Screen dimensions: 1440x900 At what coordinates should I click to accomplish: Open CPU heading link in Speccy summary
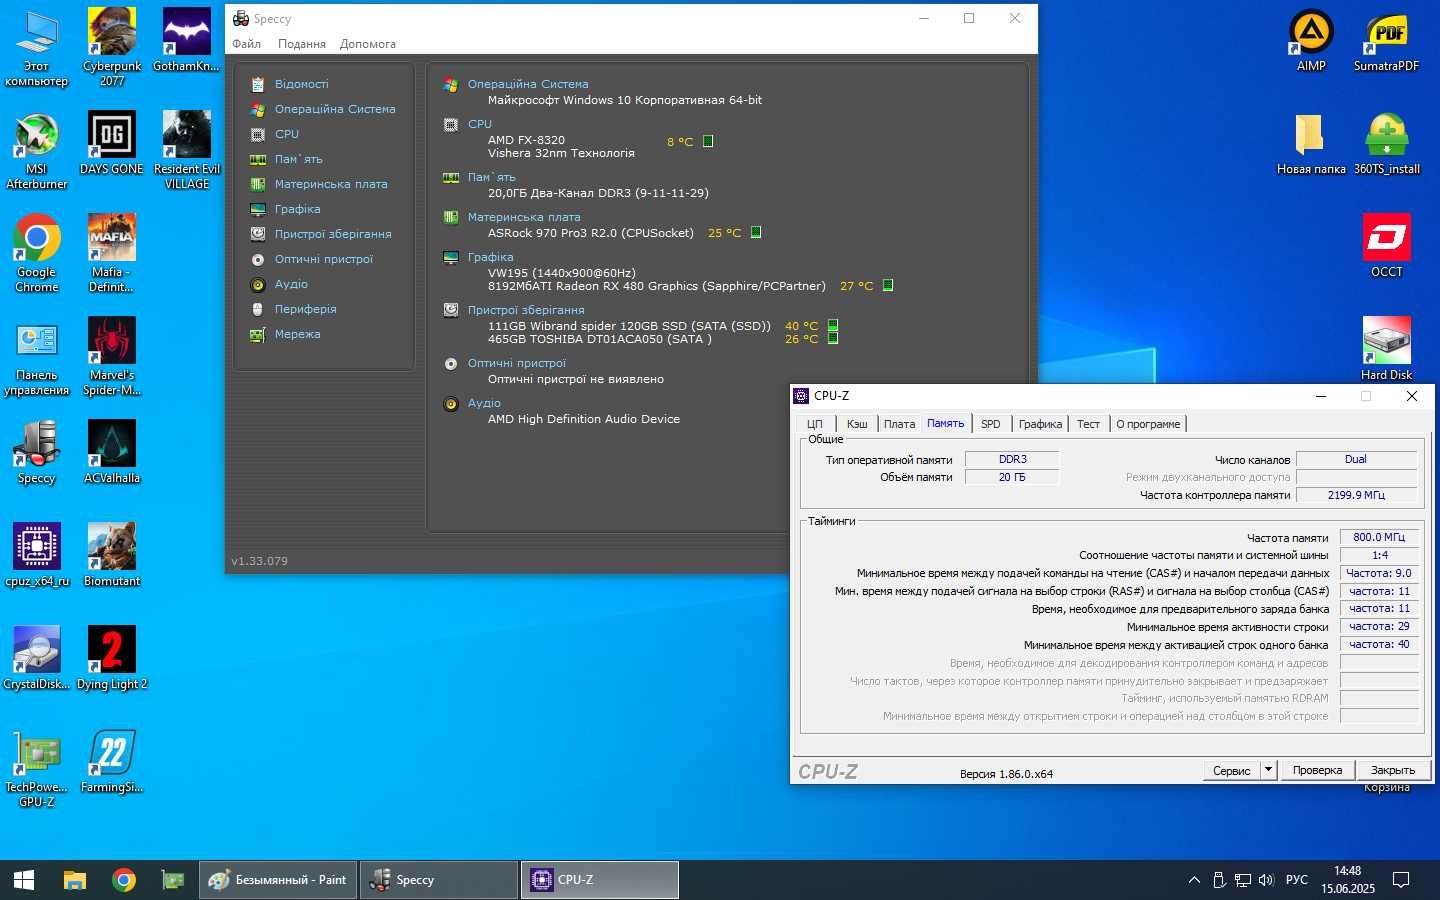point(480,124)
